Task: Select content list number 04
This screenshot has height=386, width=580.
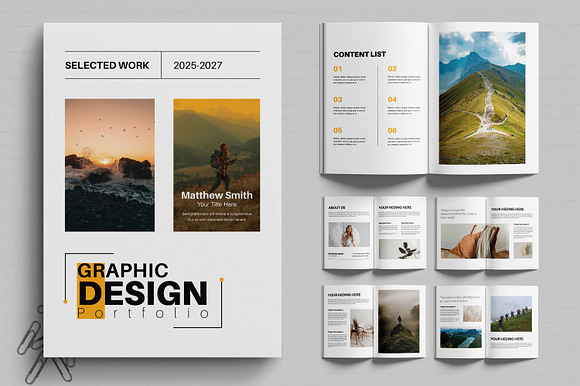Action: pos(392,99)
